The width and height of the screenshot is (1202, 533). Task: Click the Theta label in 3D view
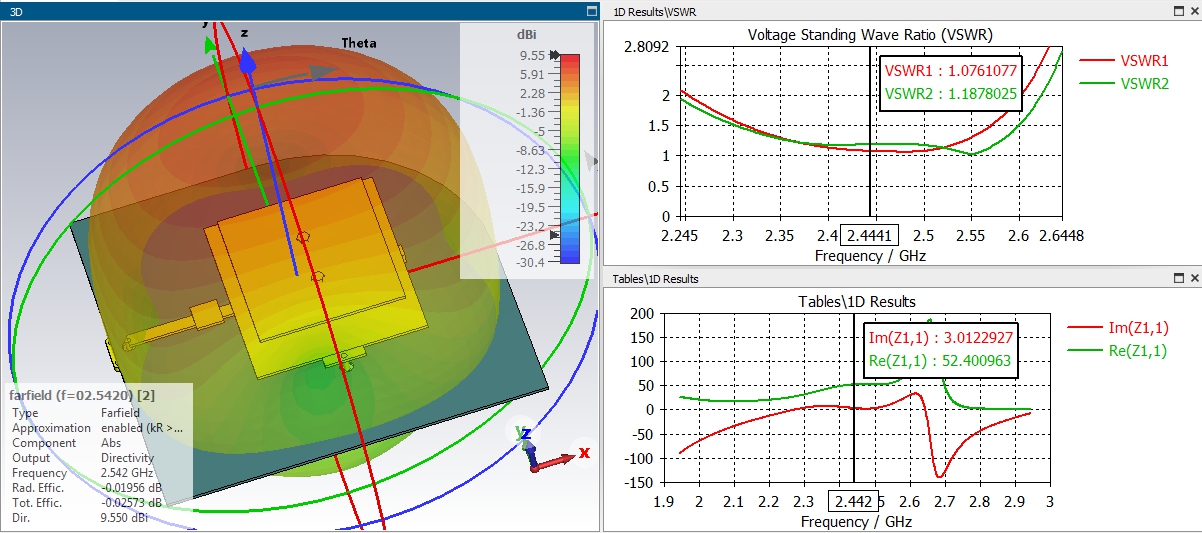point(359,43)
